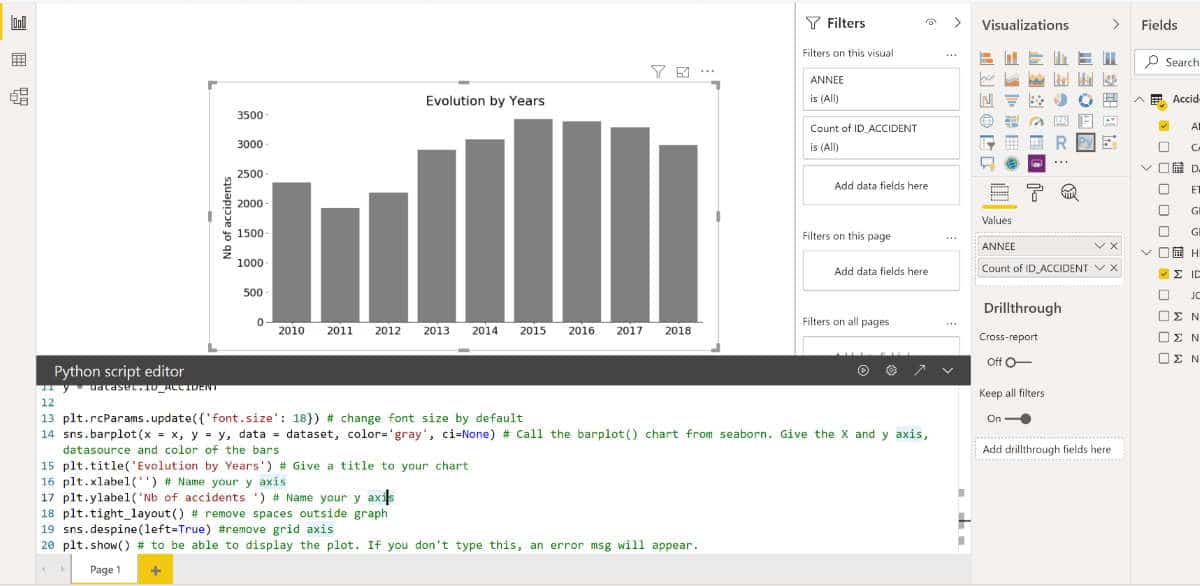
Task: Select the Waterfall chart visualization
Action: (987, 100)
